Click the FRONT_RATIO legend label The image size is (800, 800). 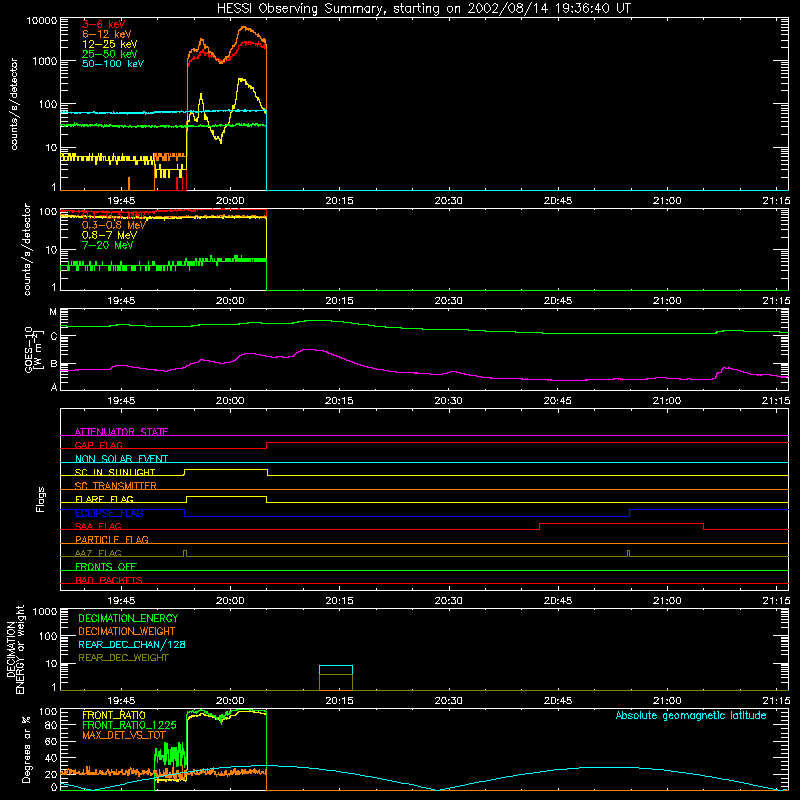[114, 715]
